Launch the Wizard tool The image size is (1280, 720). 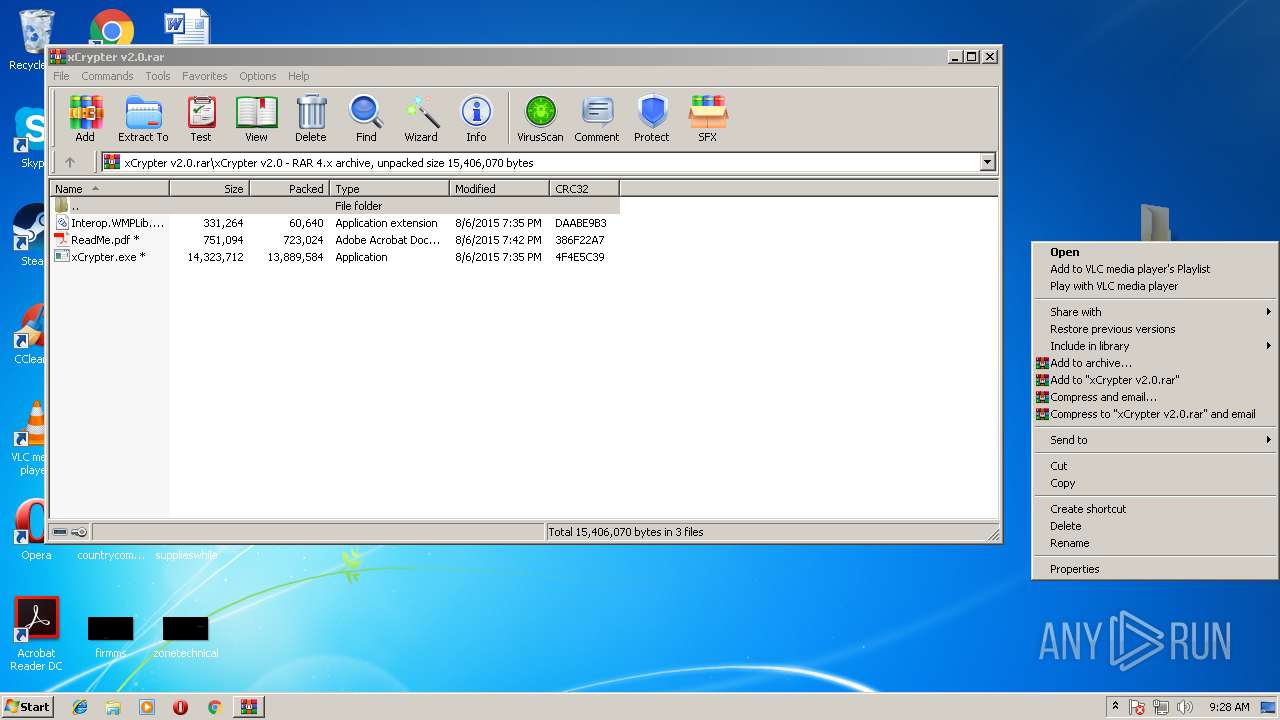tap(421, 119)
